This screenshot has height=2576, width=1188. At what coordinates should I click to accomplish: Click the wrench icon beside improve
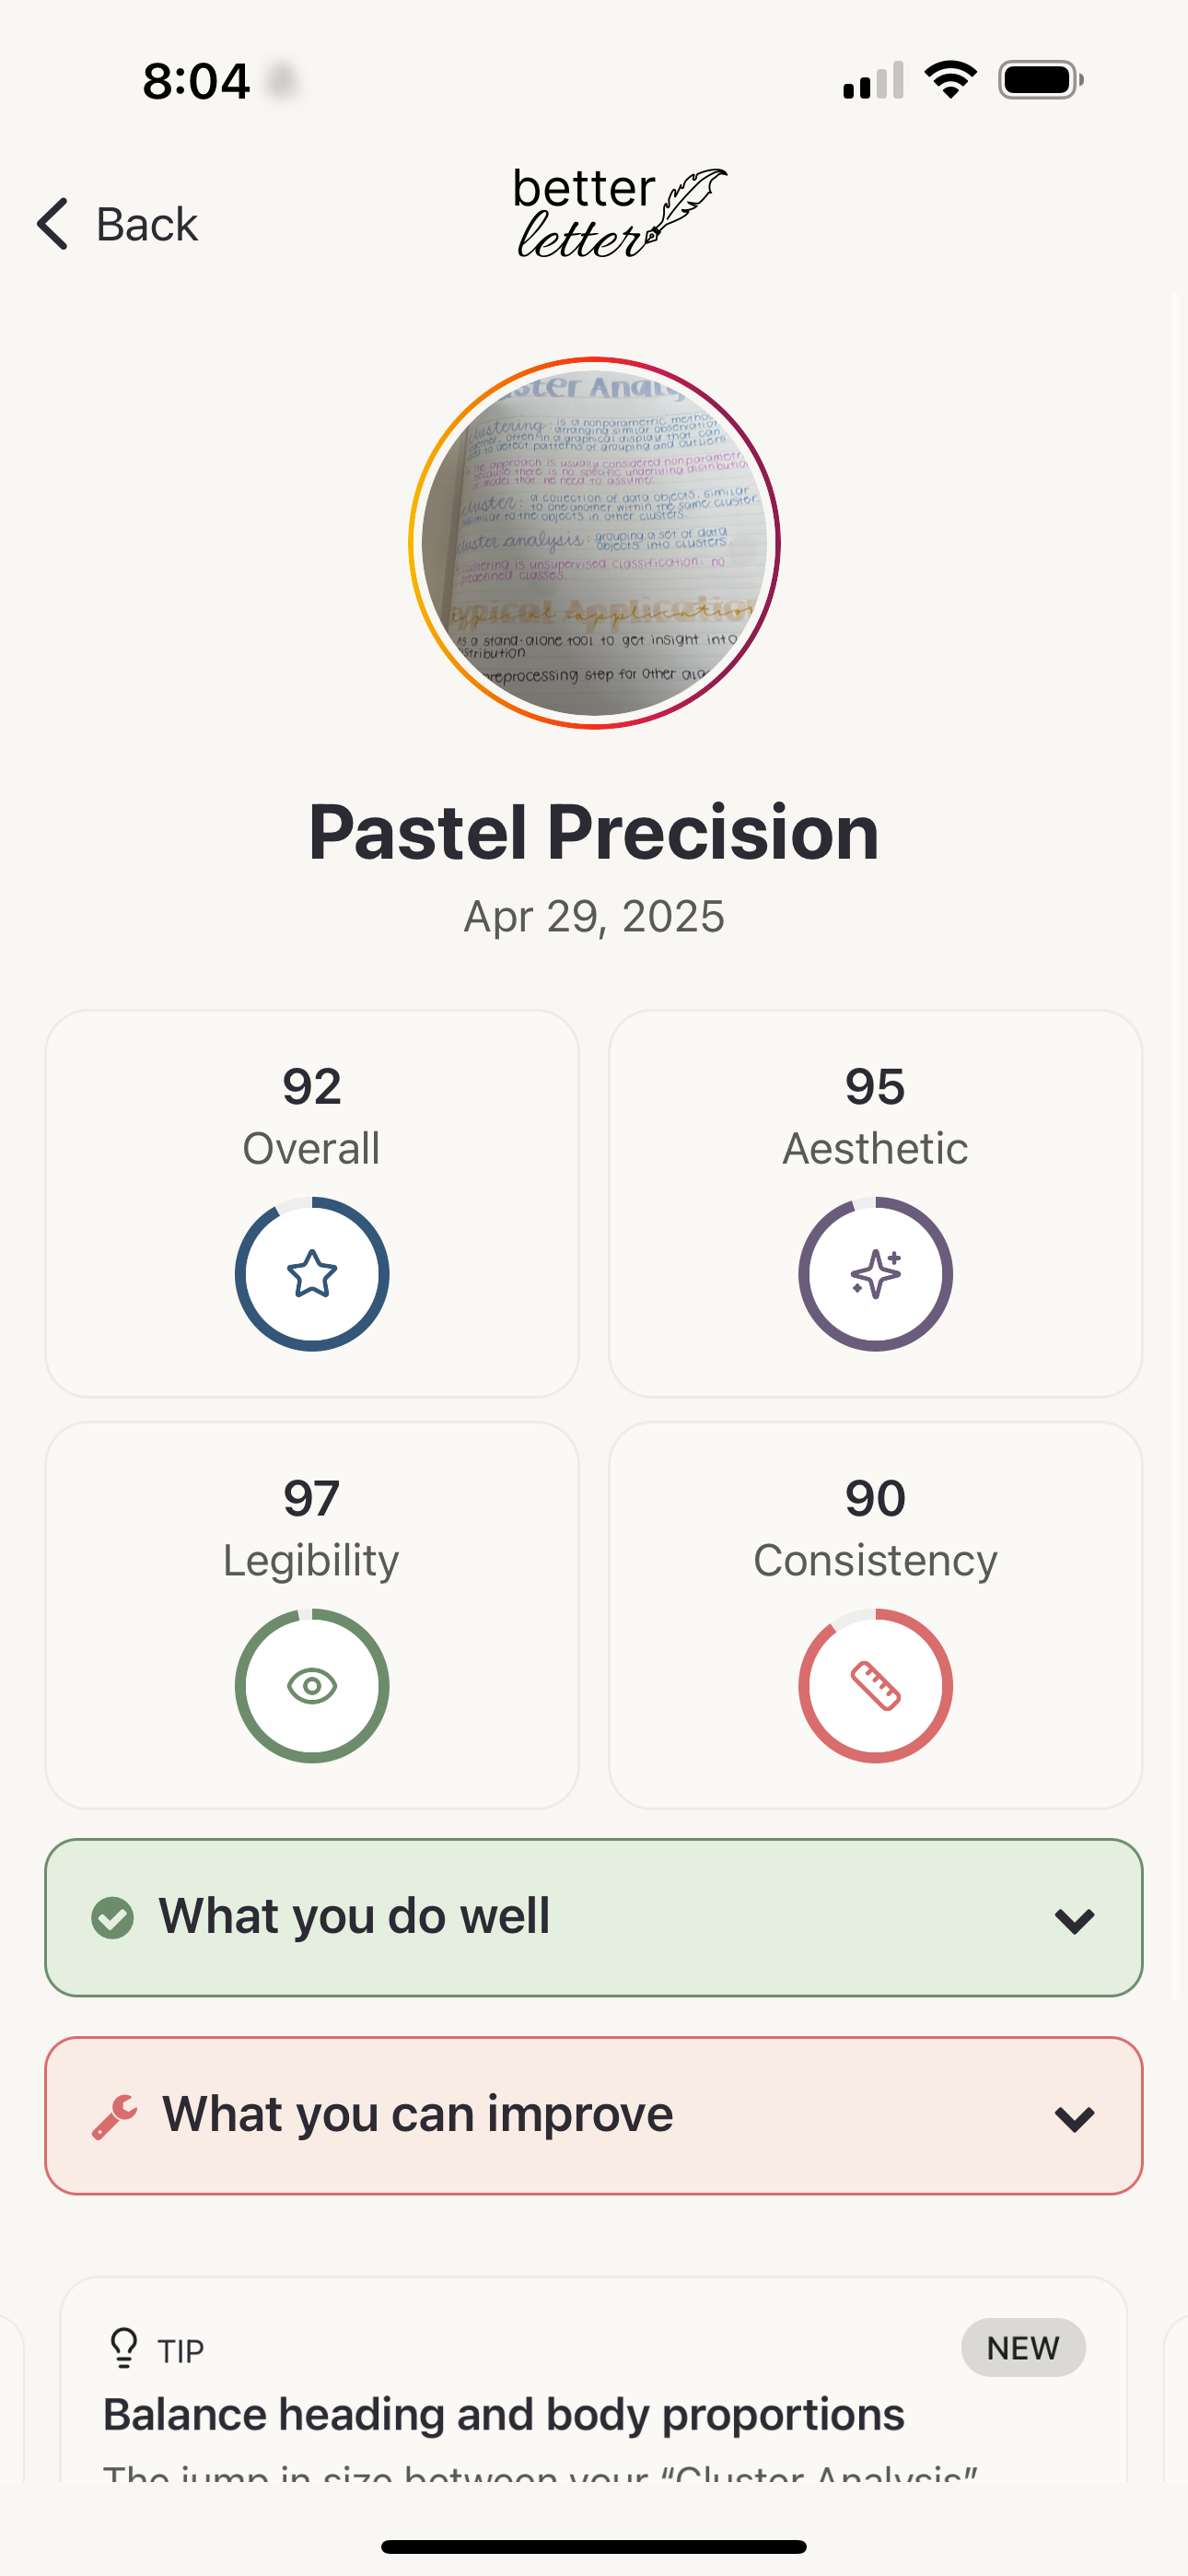click(114, 2116)
